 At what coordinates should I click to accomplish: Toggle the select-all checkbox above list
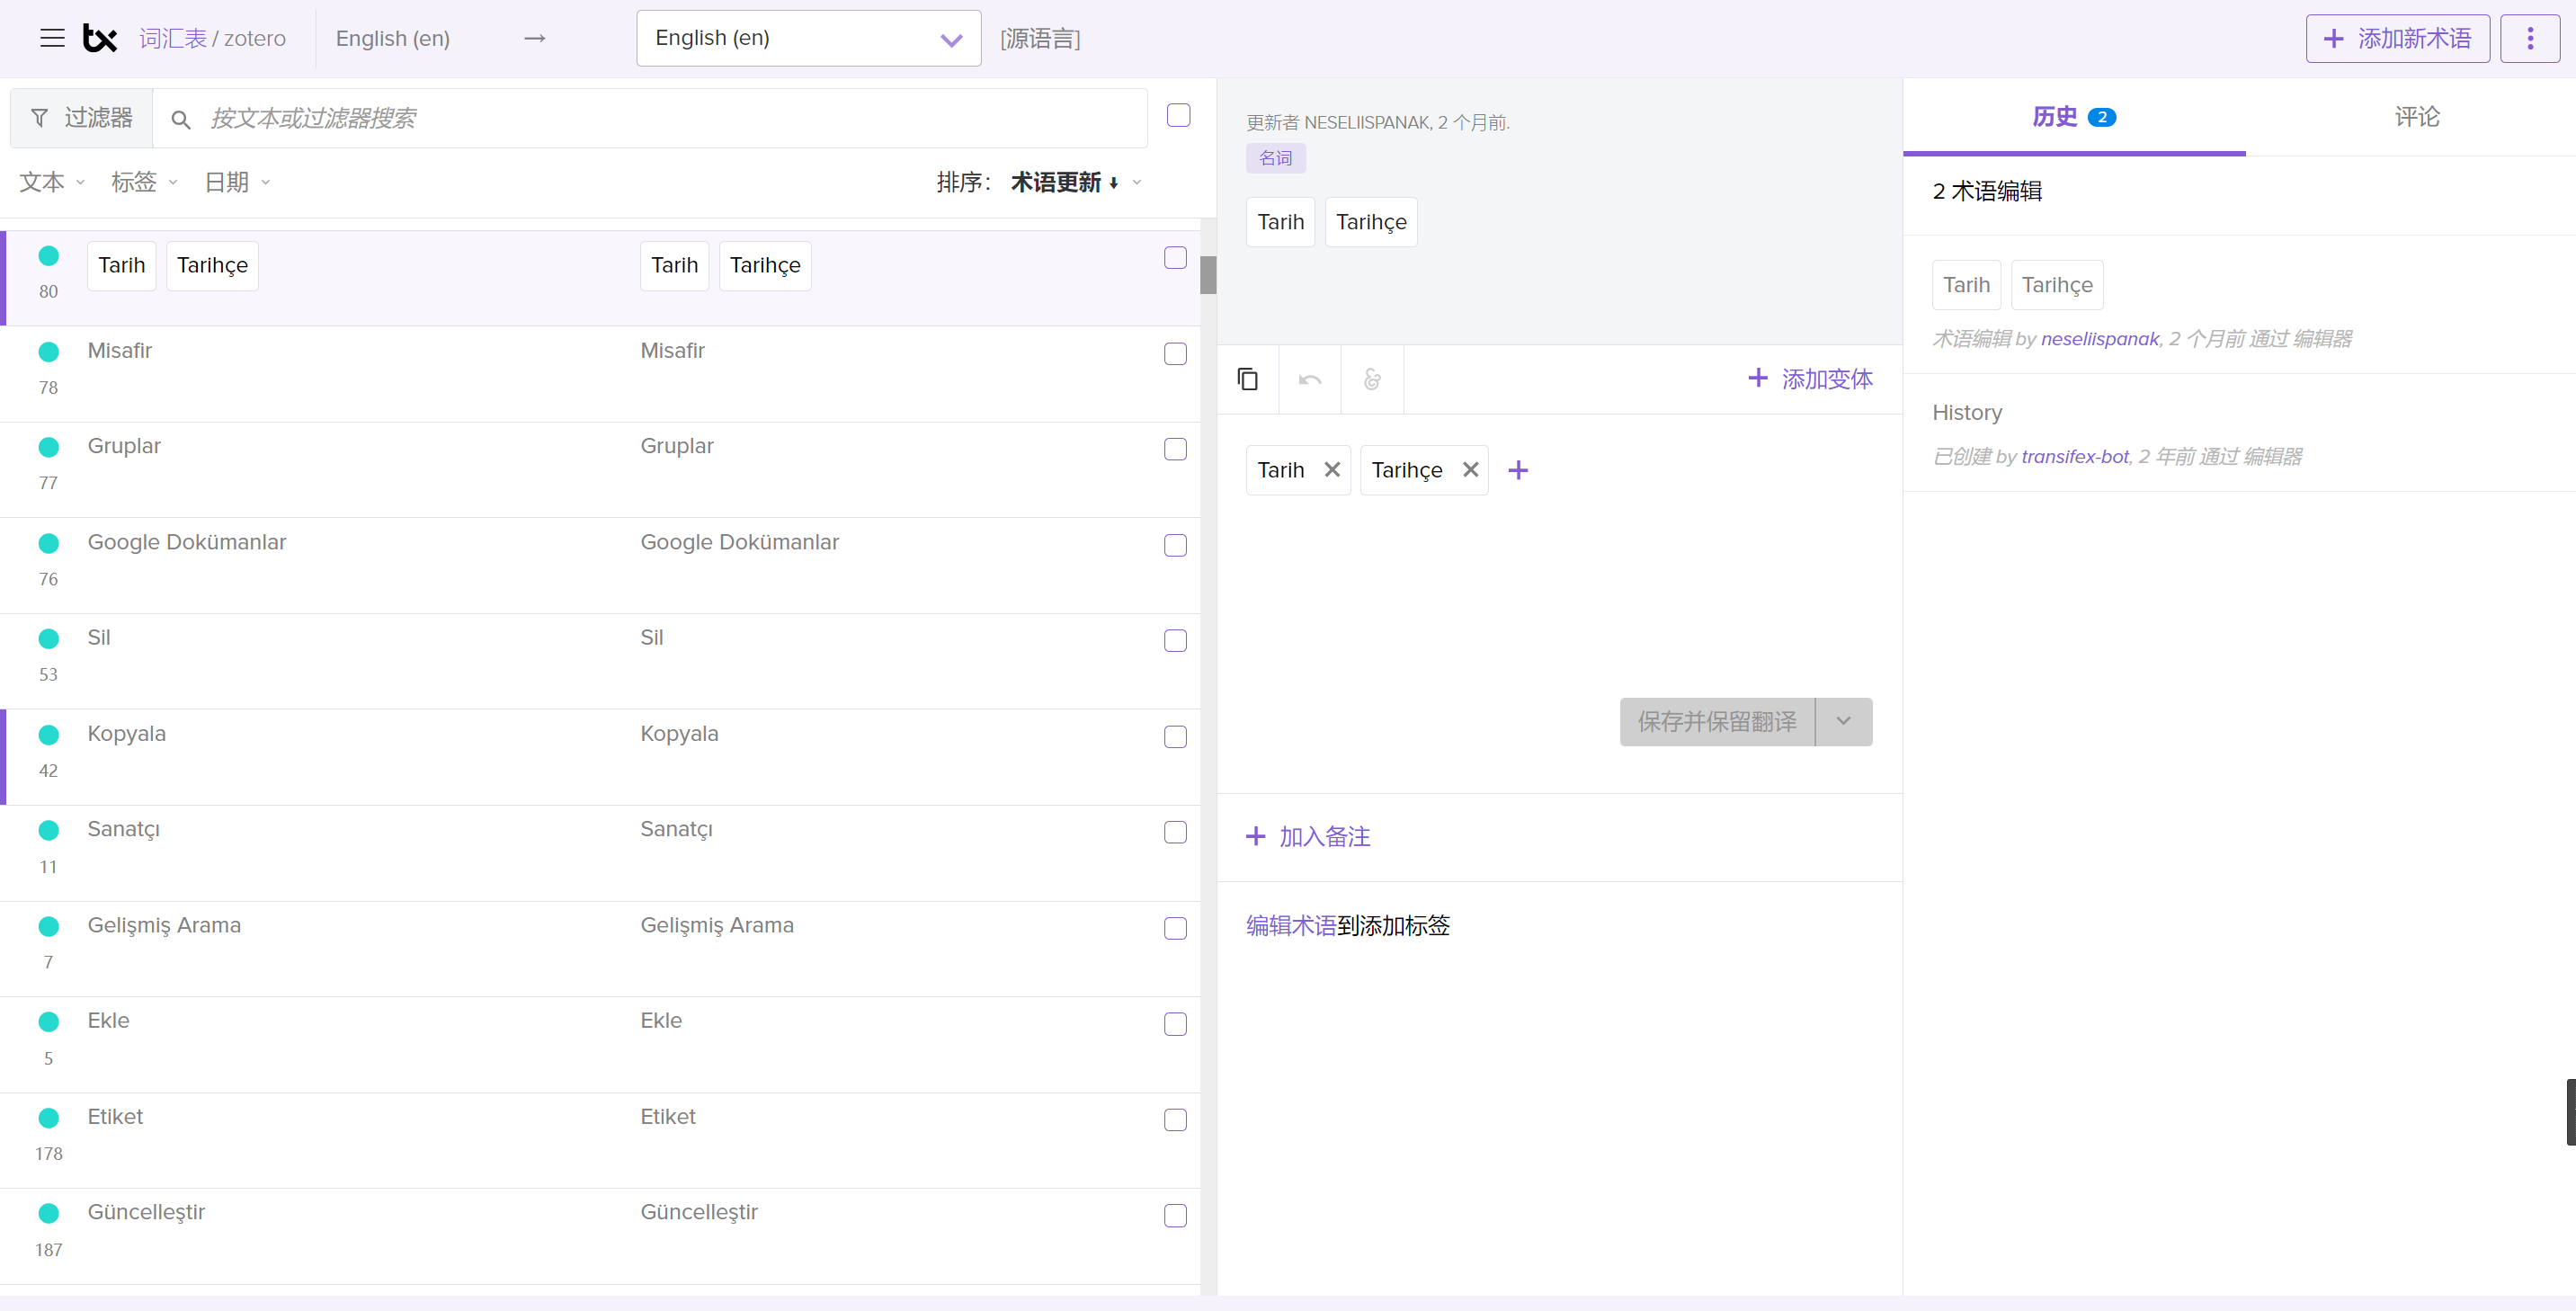[1178, 115]
